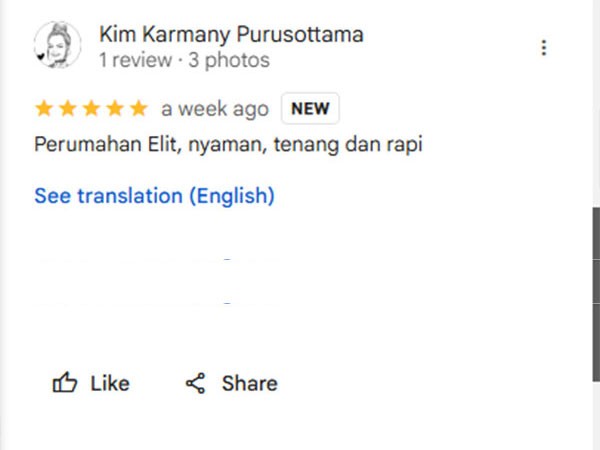Click the first gold rating star
The height and width of the screenshot is (450, 600).
[44, 108]
